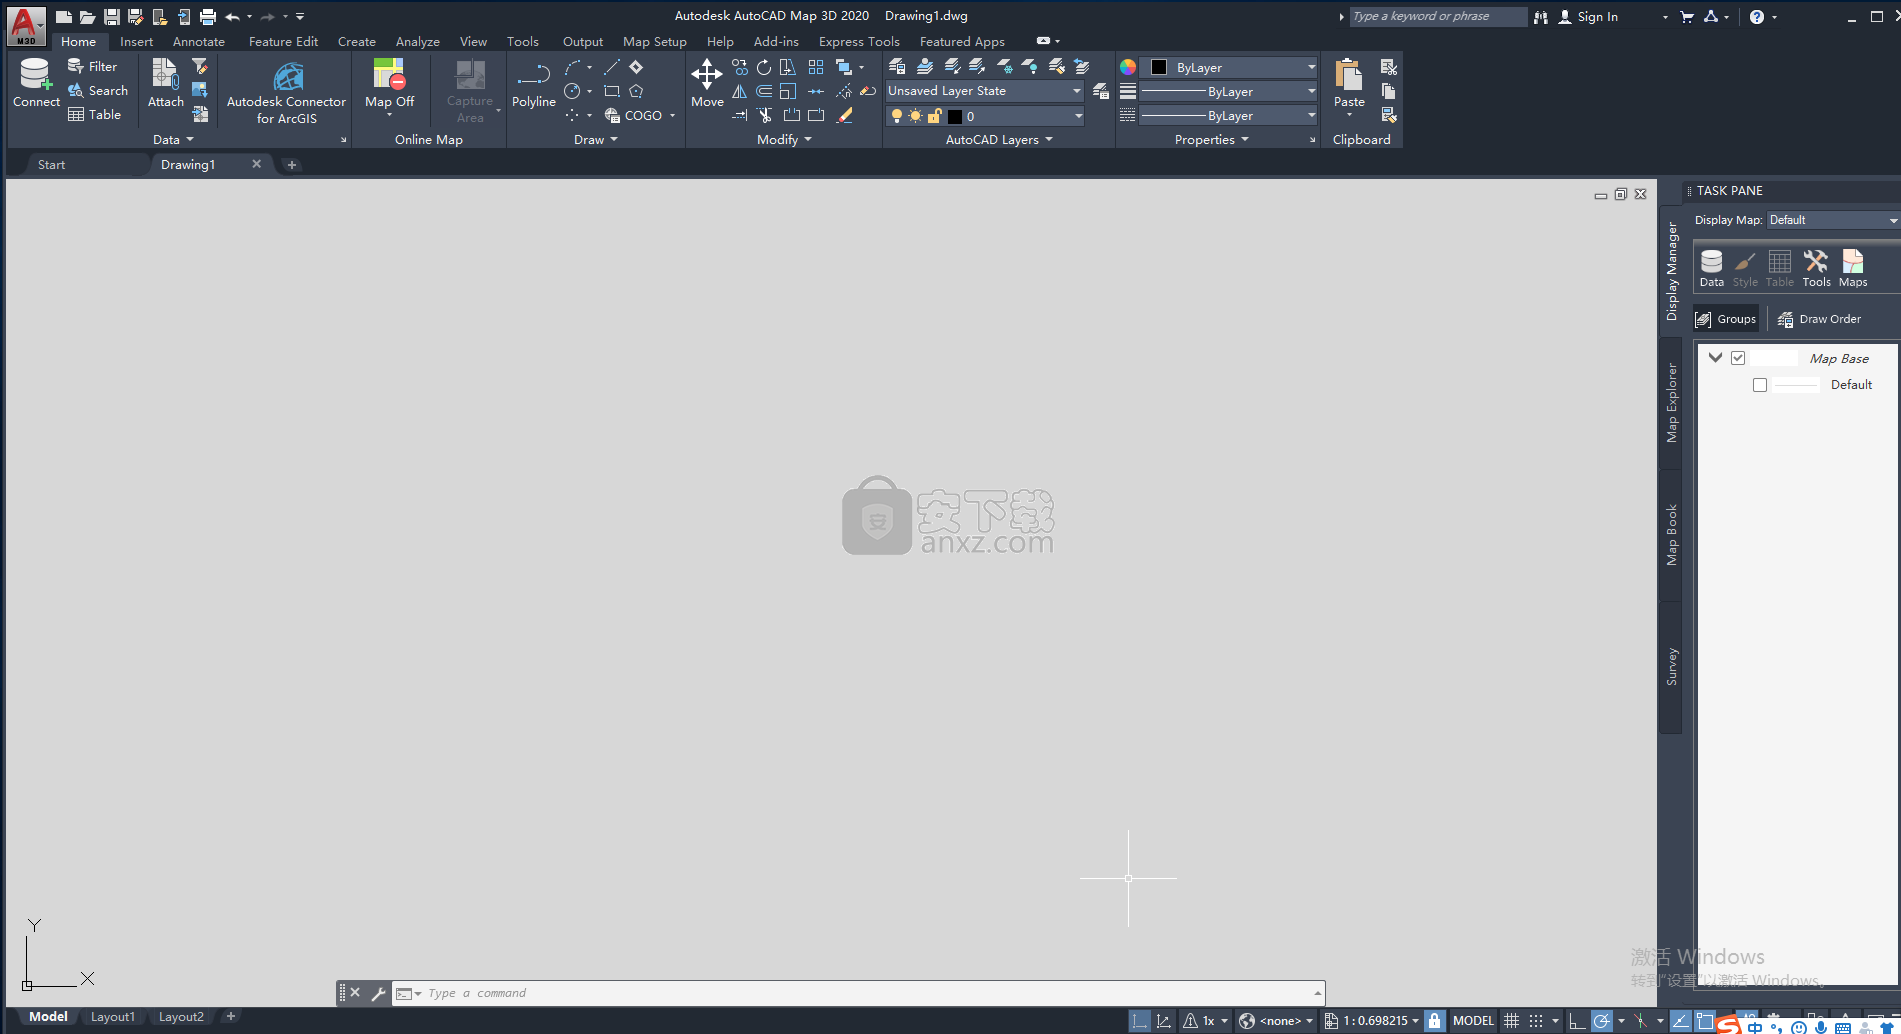Click the Mirror modify icon

click(x=740, y=91)
